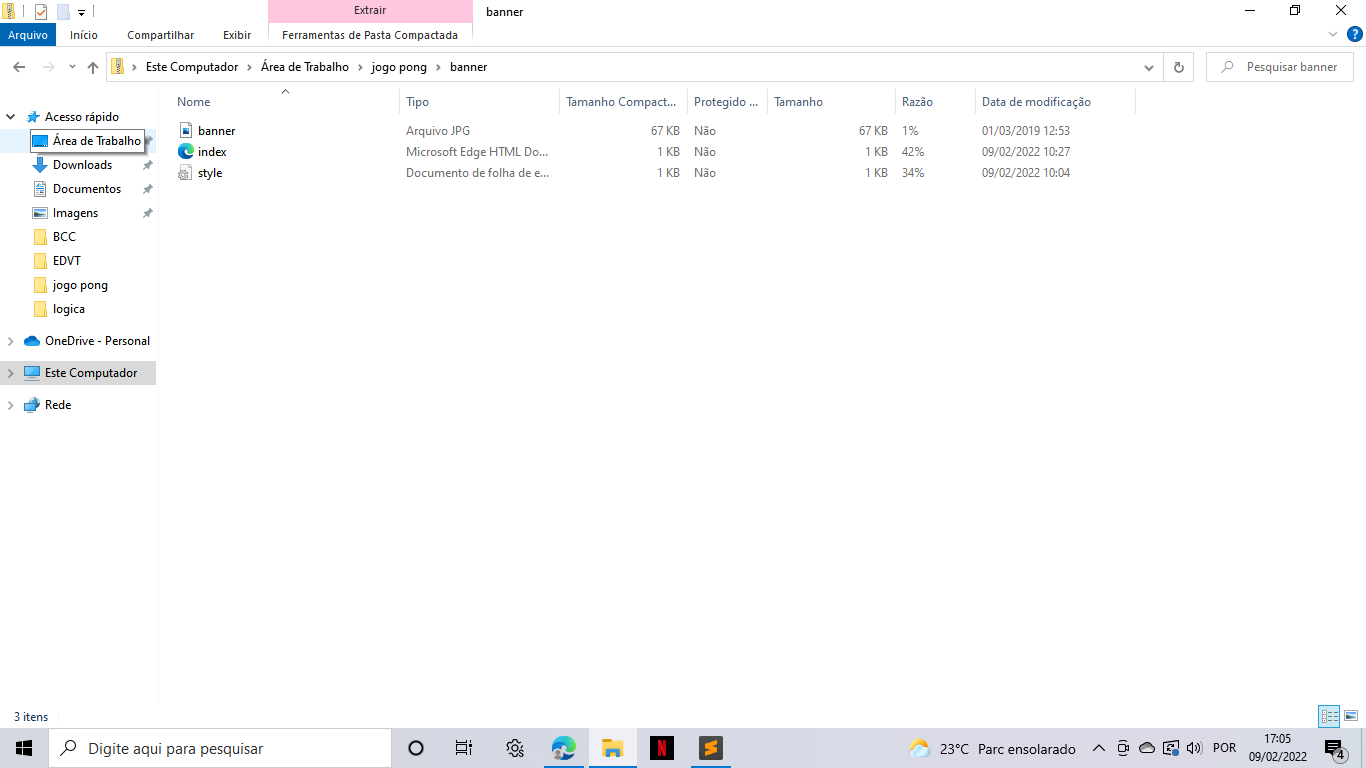1366x768 pixels.
Task: Click jogo pong in address breadcrumb
Action: click(x=399, y=67)
